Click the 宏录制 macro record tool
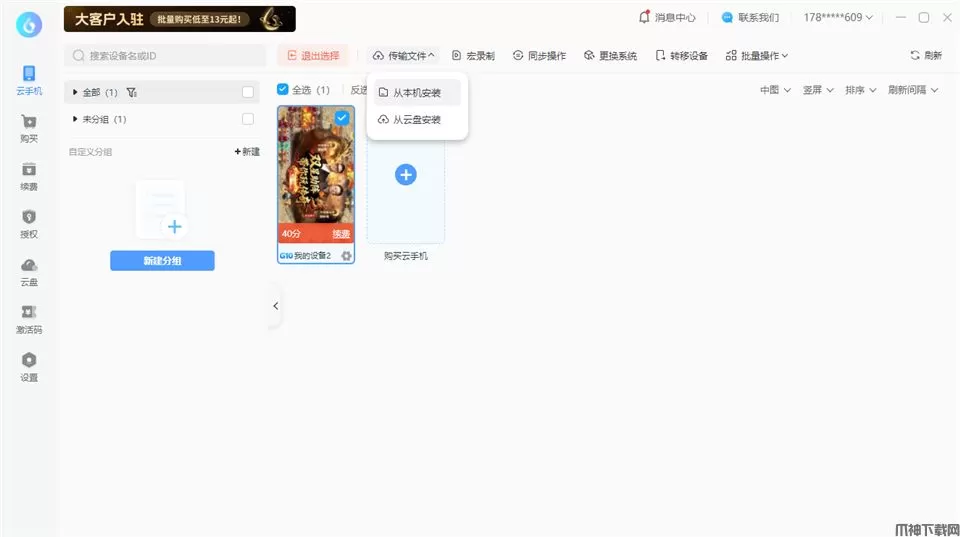The image size is (960, 537). pyautogui.click(x=473, y=56)
